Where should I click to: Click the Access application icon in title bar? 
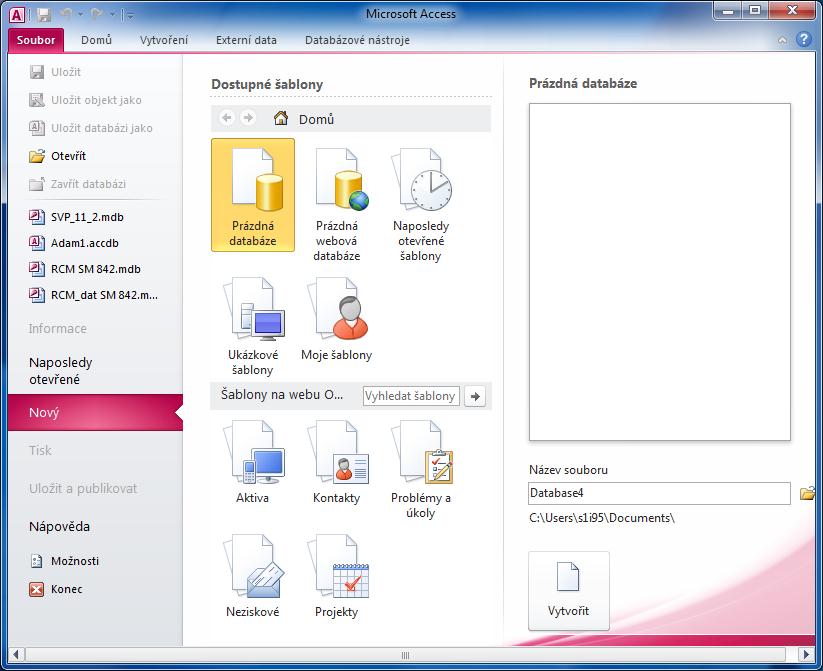(17, 15)
